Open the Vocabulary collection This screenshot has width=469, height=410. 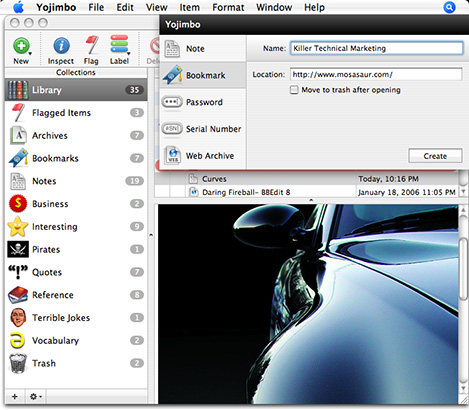click(76, 340)
